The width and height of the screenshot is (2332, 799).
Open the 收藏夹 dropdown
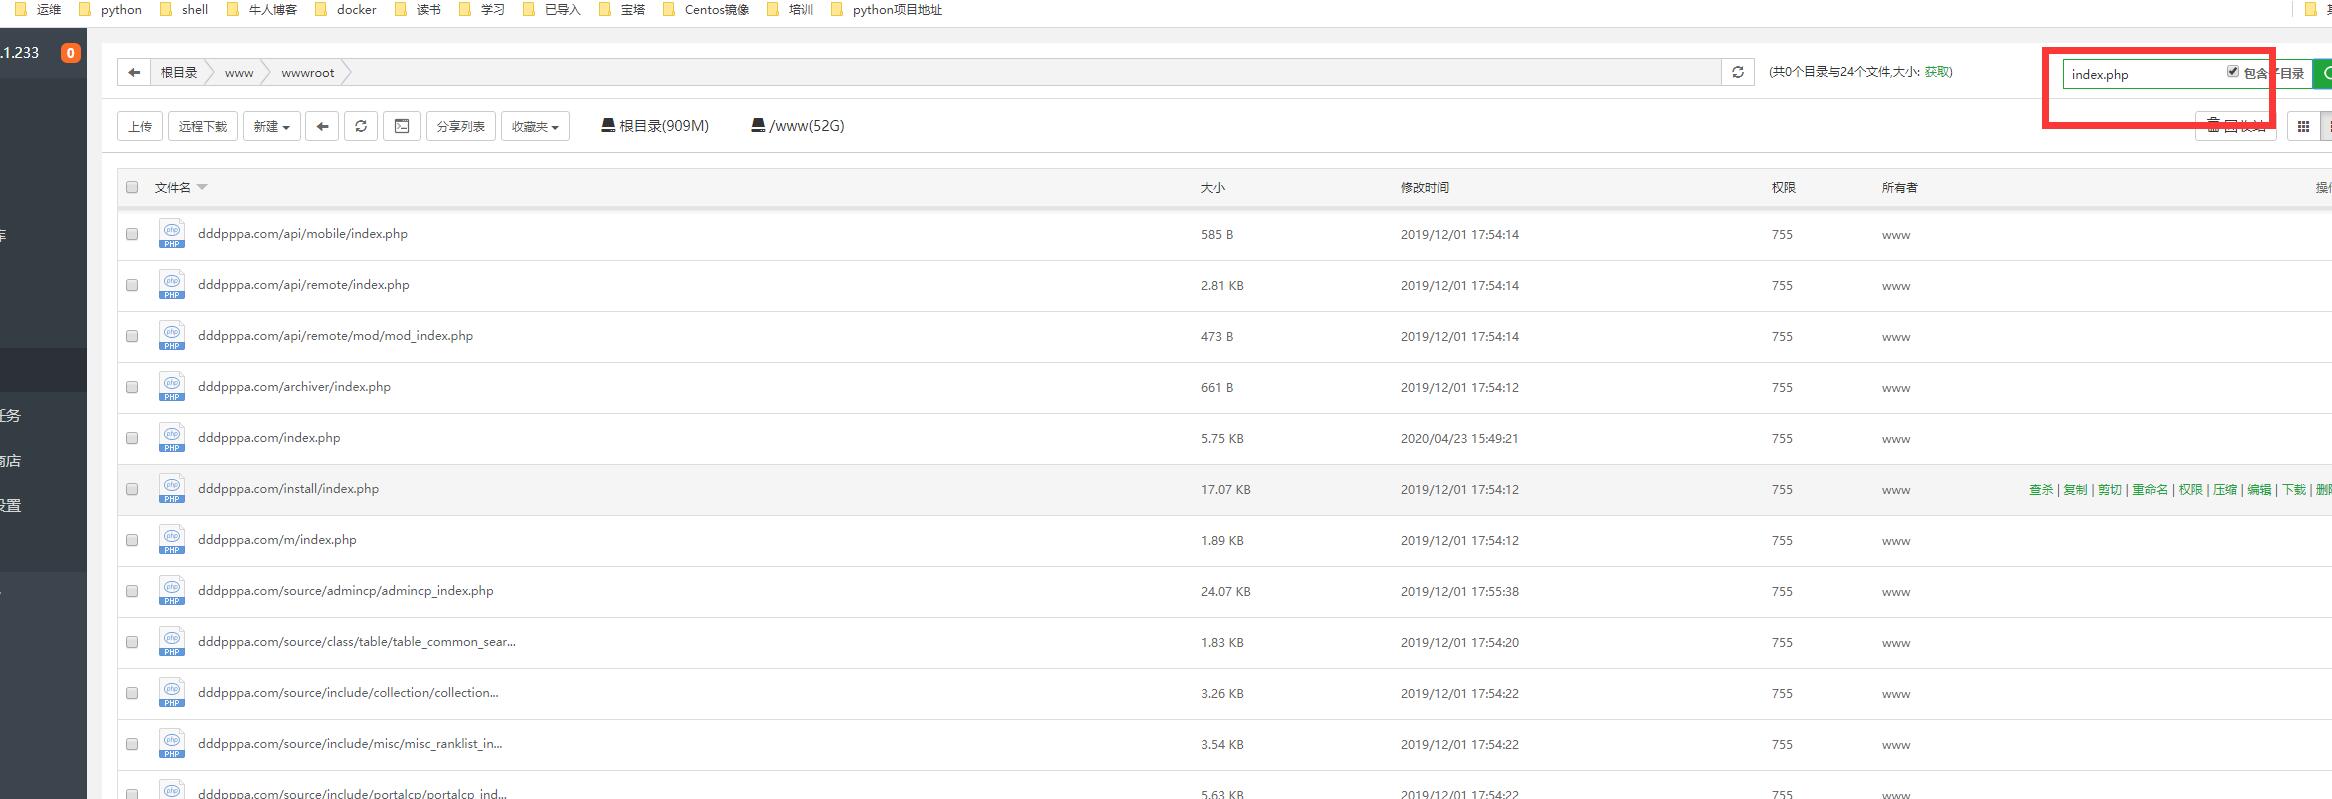pos(535,126)
